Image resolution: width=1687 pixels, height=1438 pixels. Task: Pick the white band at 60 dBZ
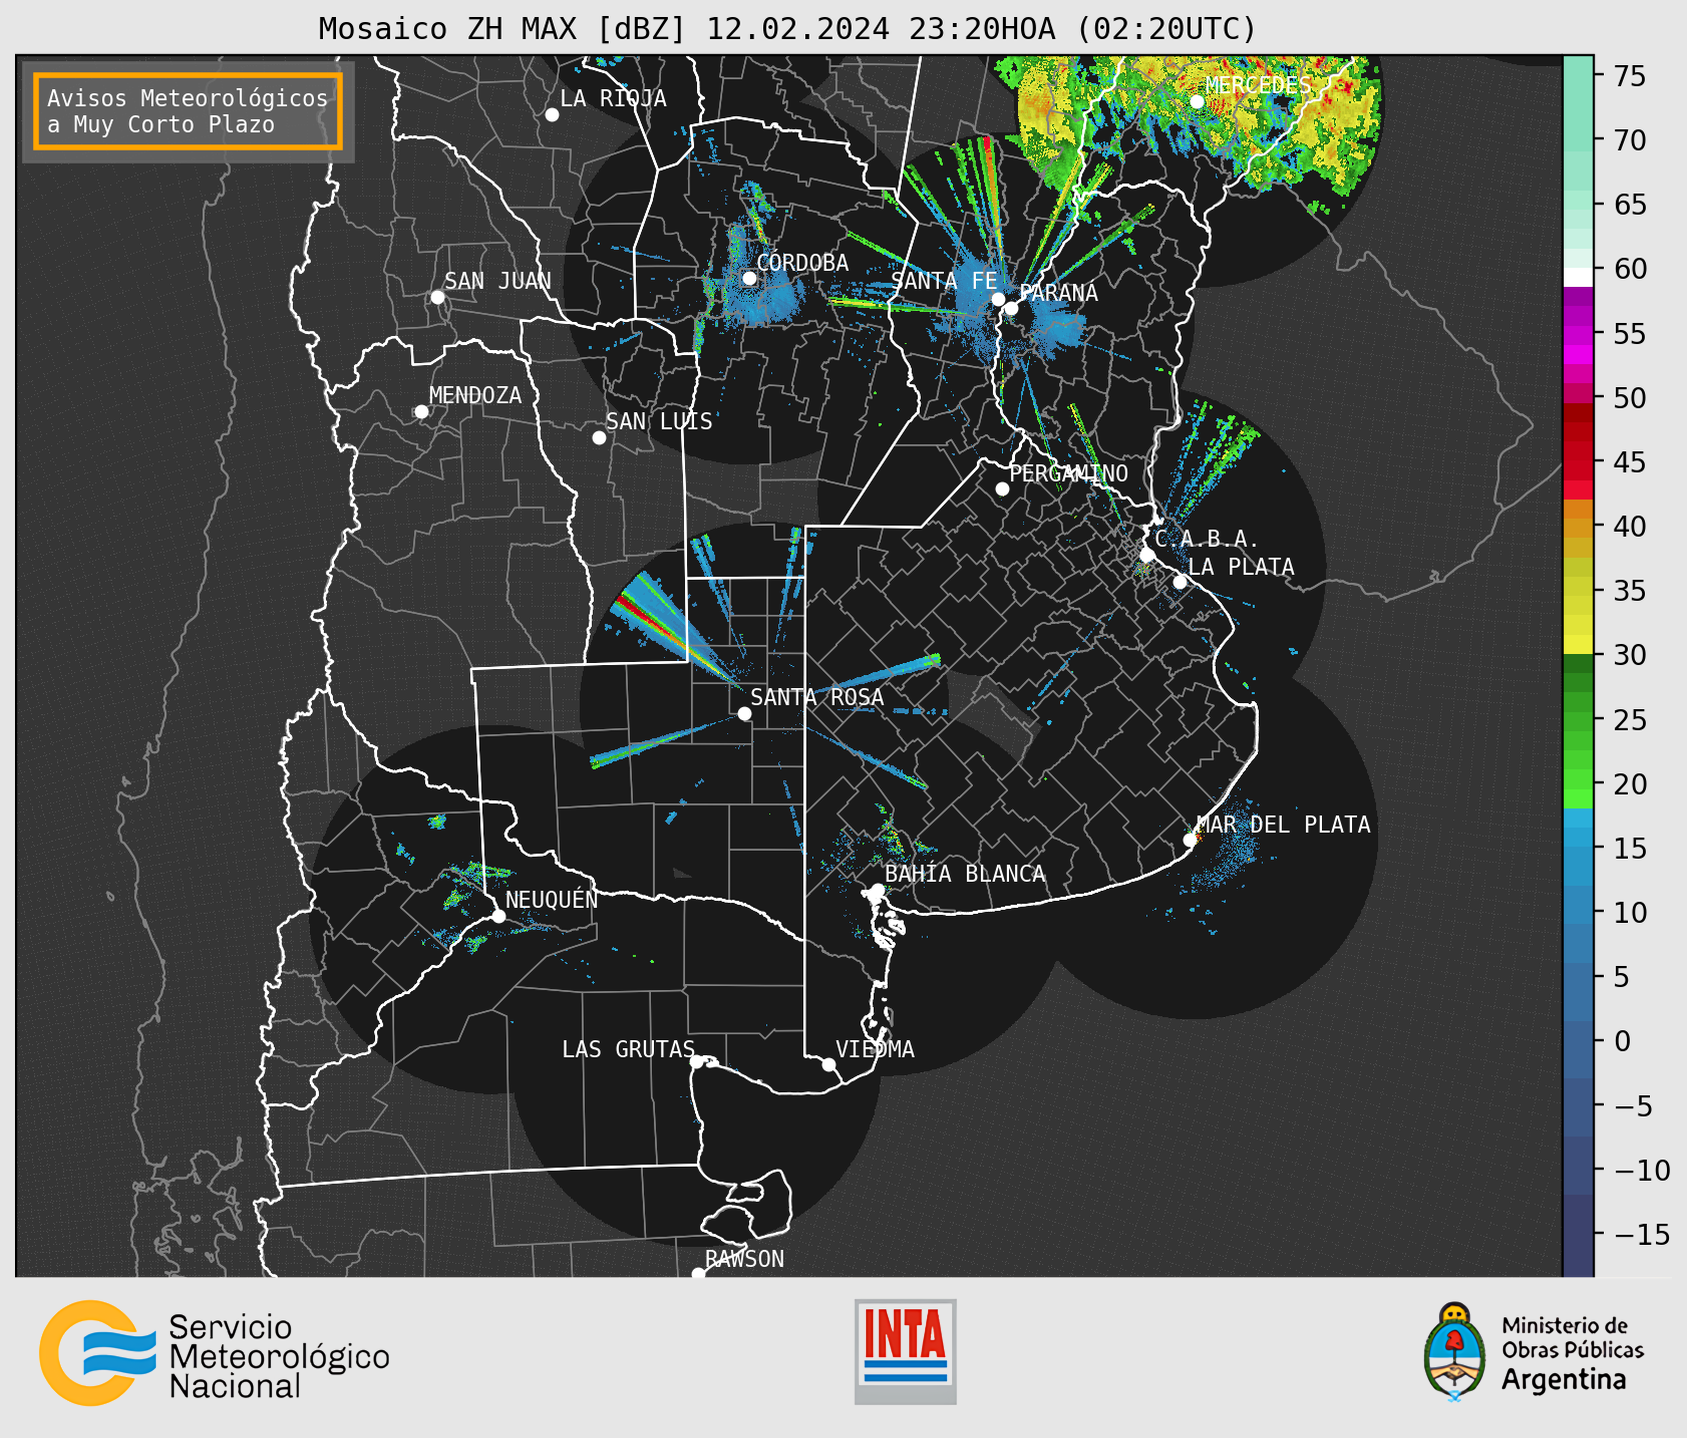tap(1578, 276)
